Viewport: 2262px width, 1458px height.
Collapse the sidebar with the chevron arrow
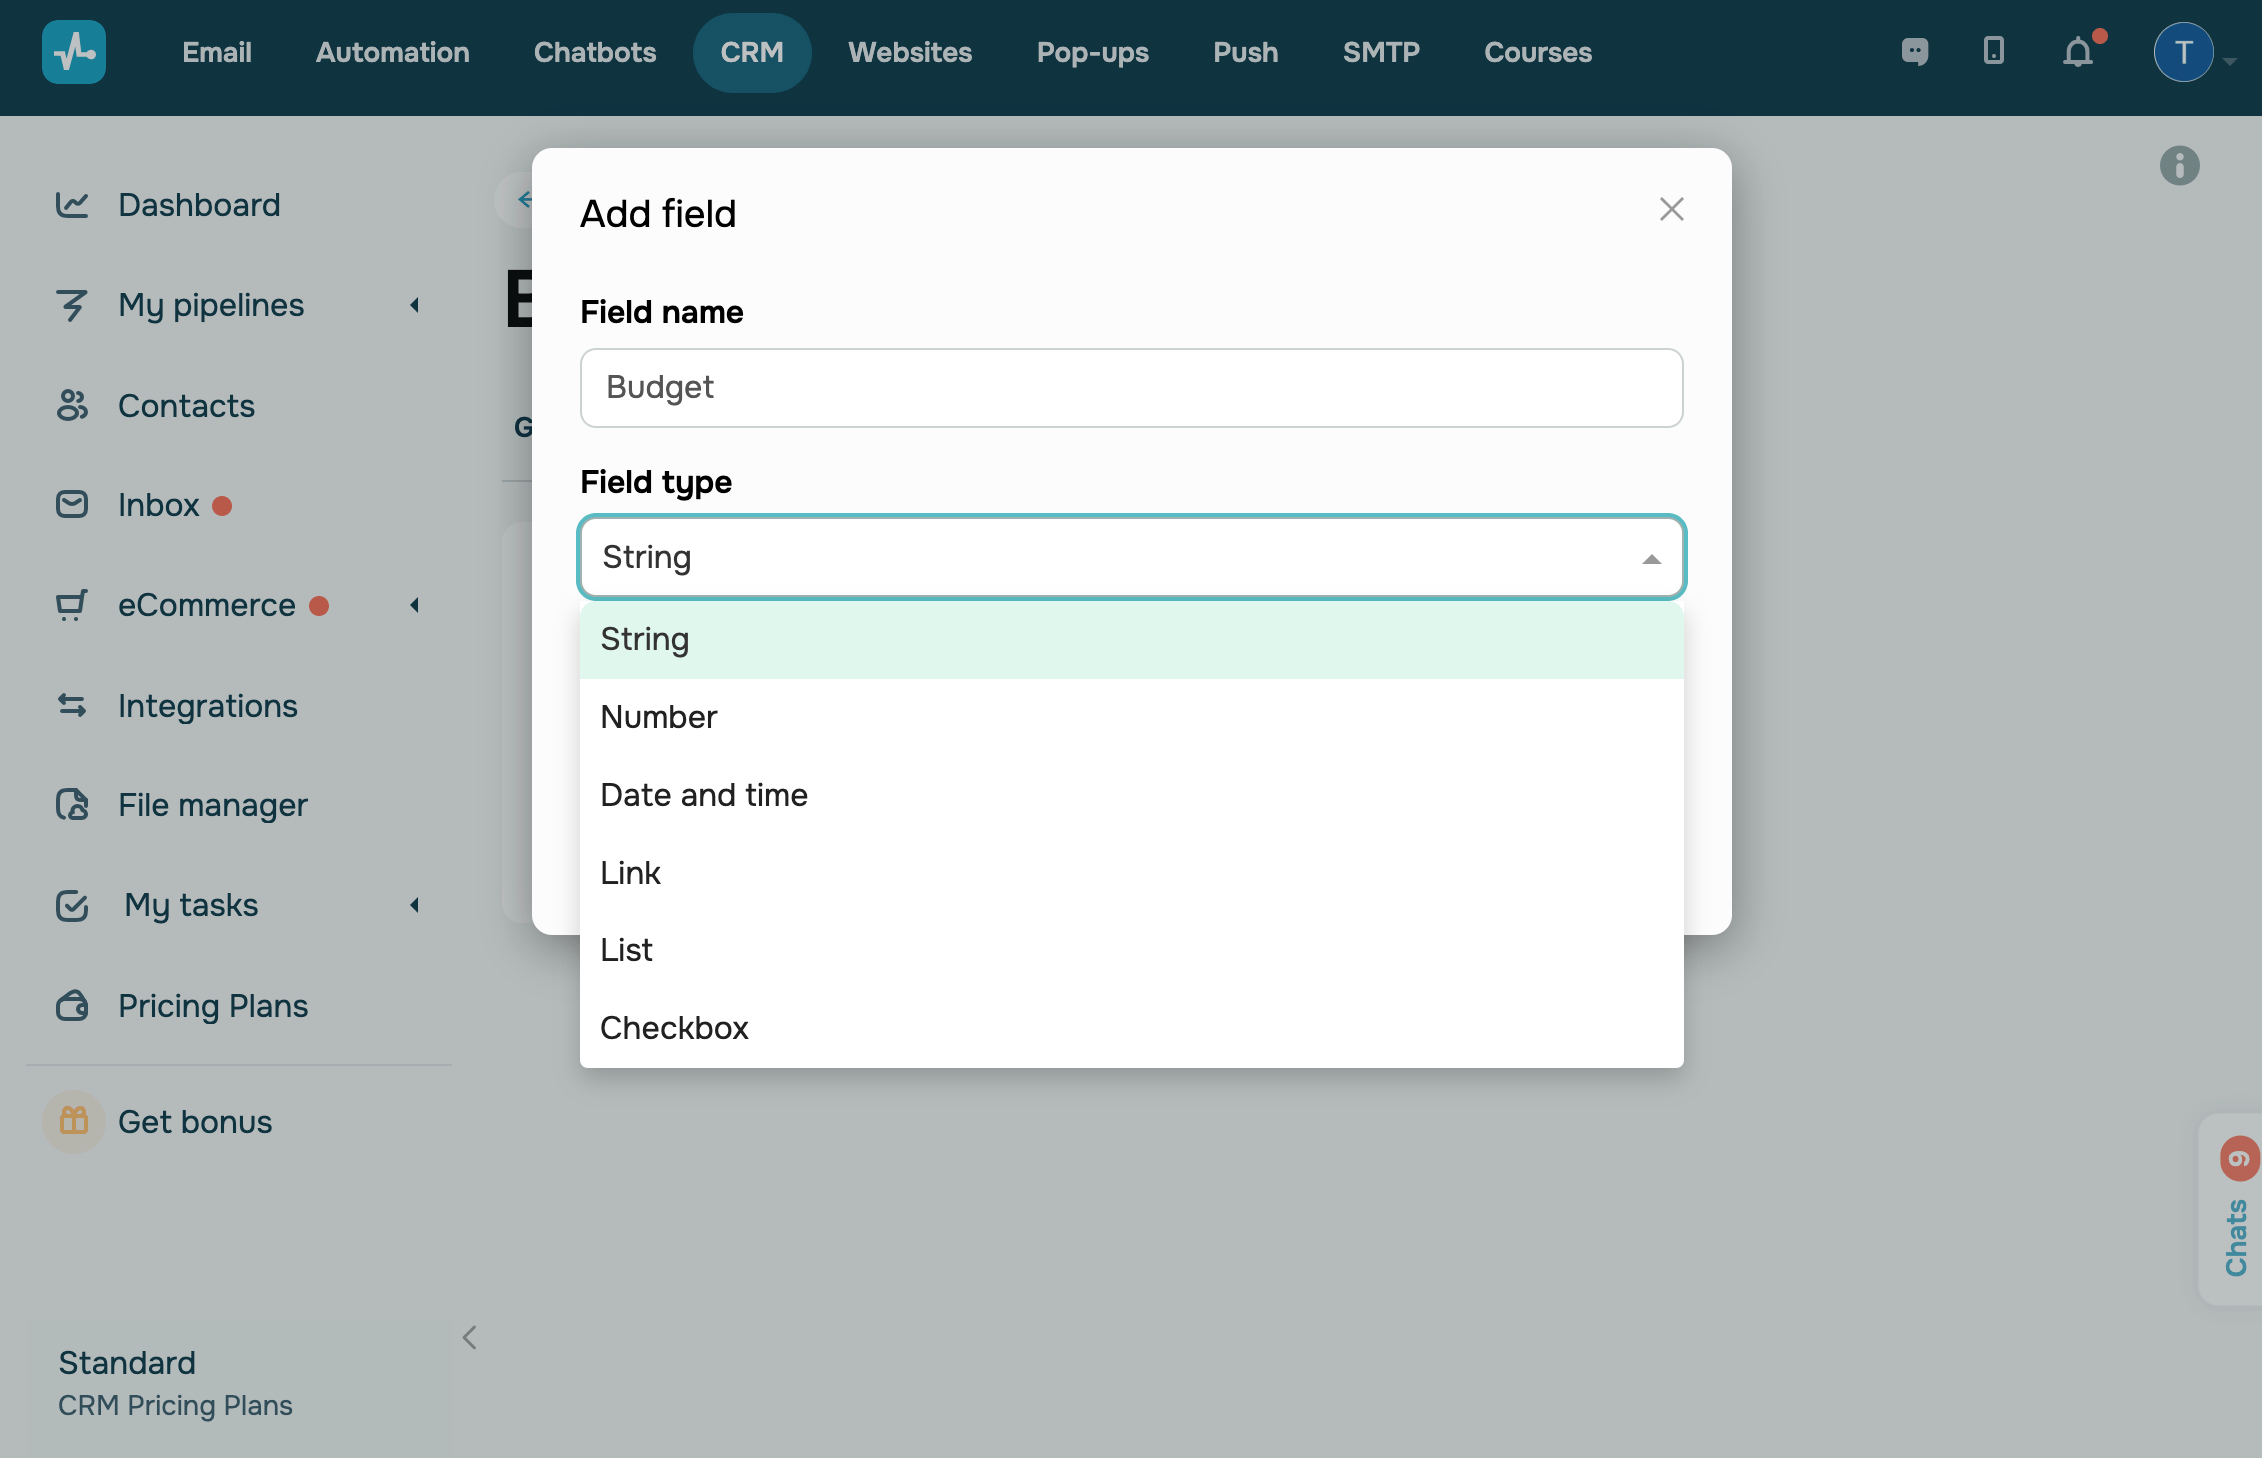469,1338
